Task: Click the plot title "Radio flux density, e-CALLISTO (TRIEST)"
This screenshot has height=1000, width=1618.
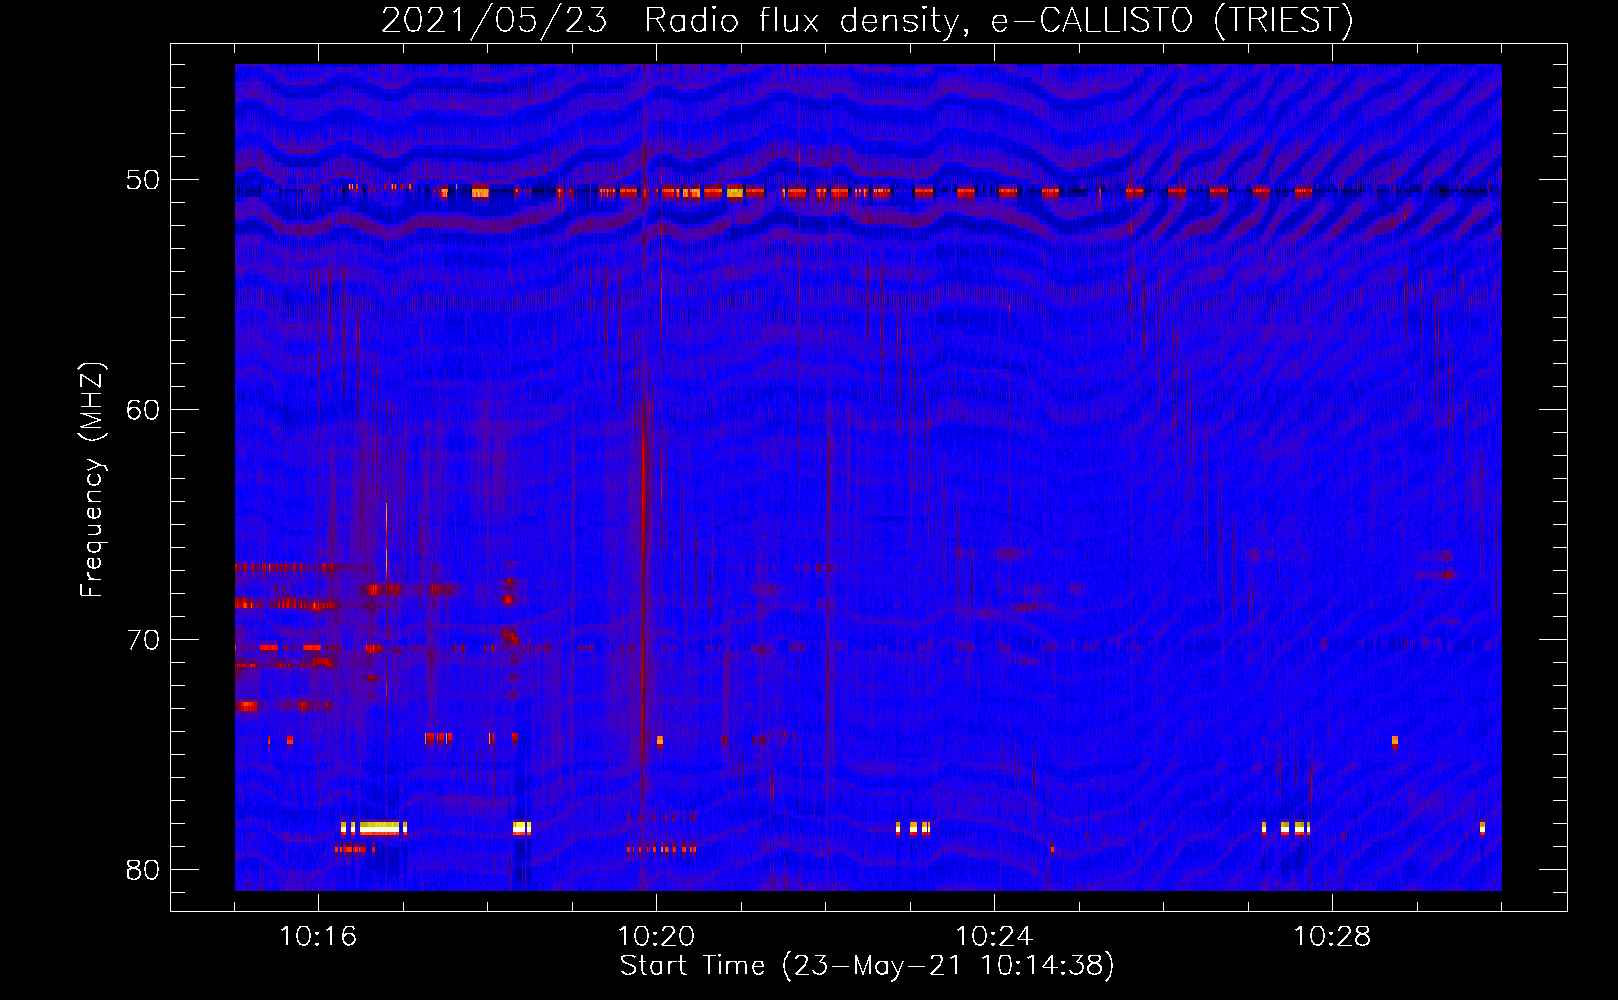Action: tap(998, 20)
